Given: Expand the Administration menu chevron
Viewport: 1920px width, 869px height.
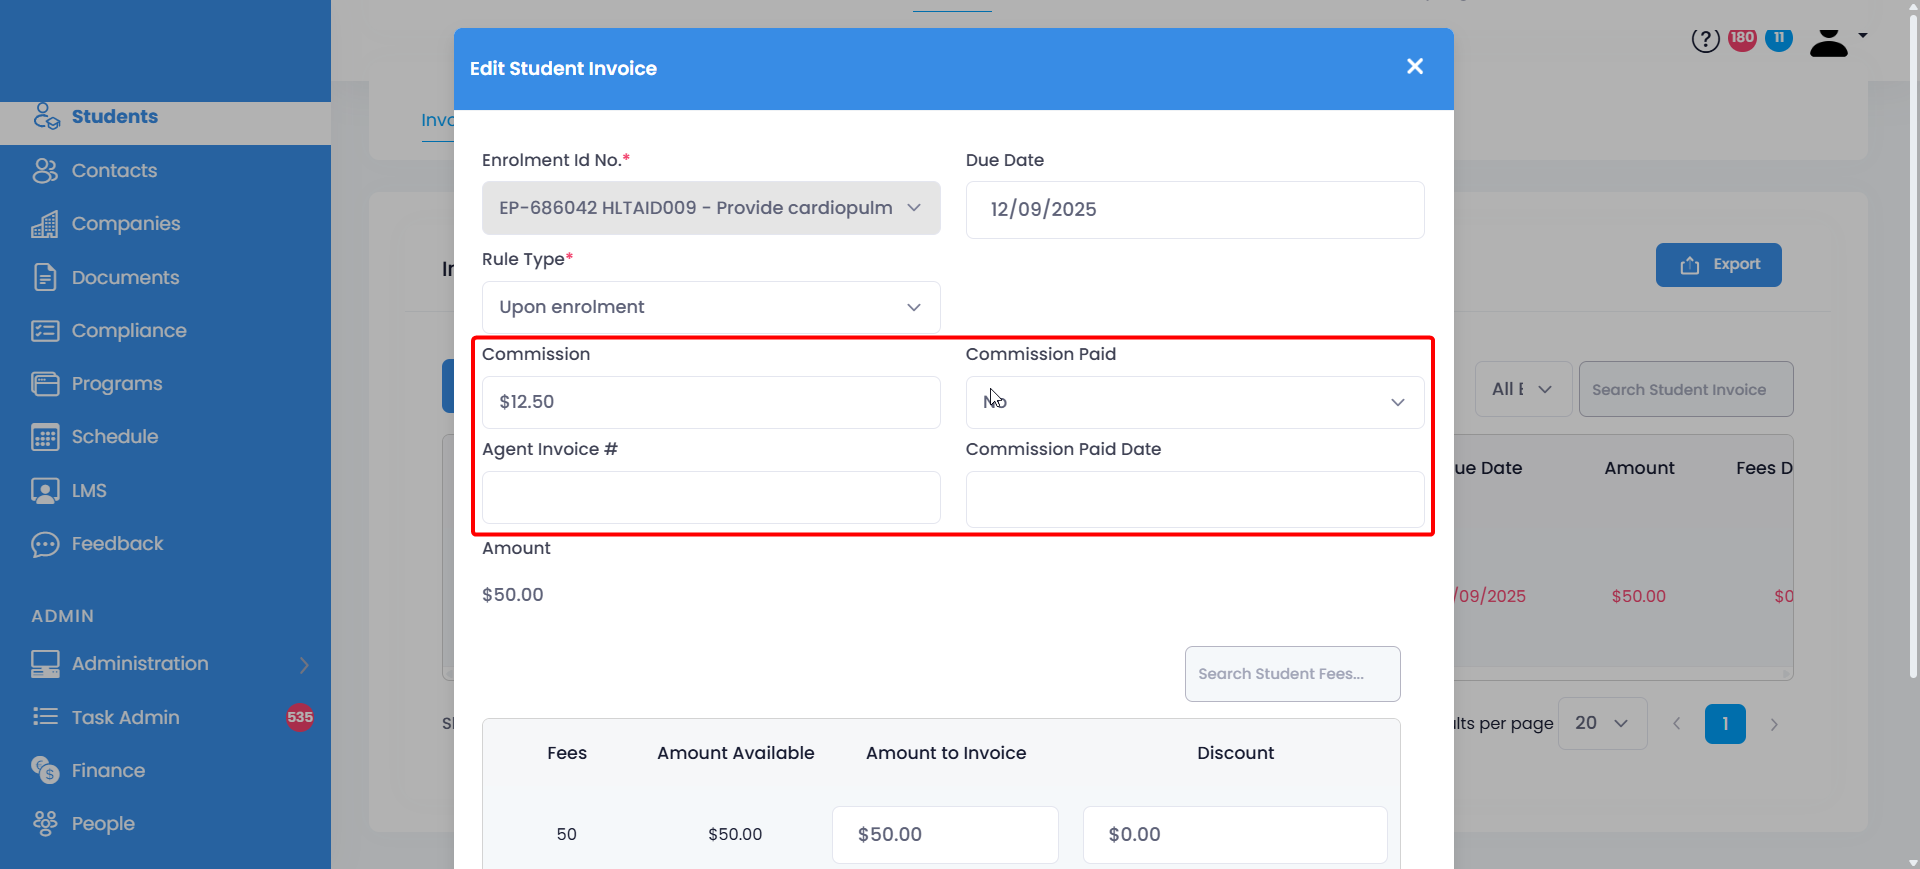Looking at the screenshot, I should click(304, 665).
